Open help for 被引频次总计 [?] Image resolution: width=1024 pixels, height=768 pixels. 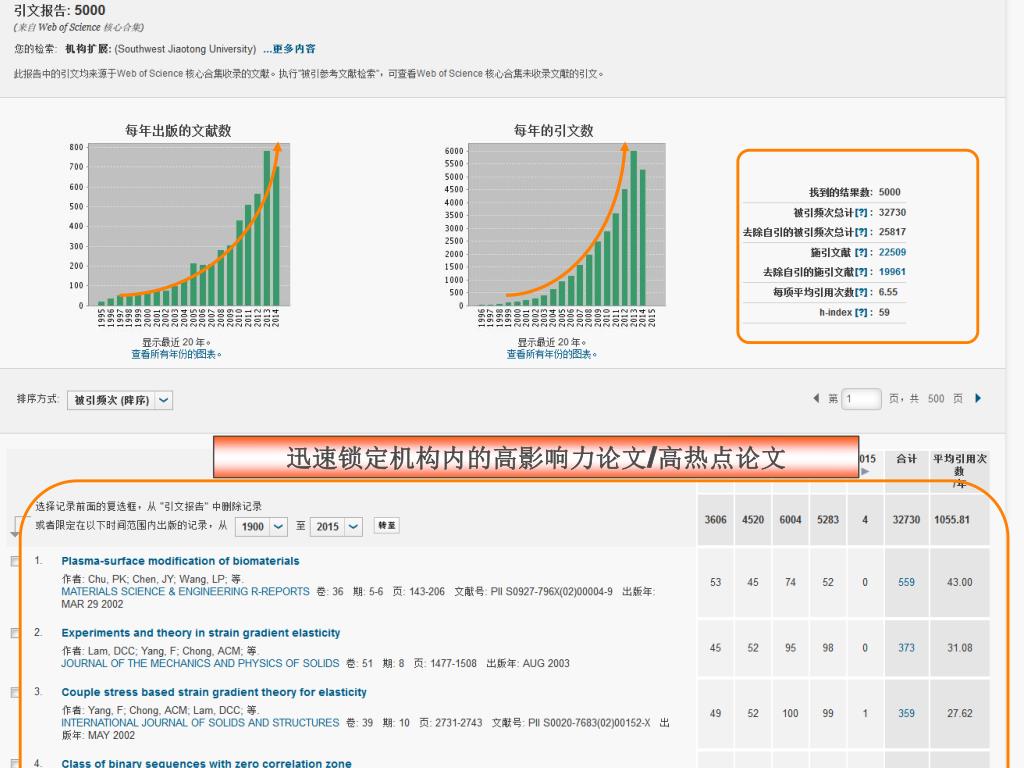[862, 212]
